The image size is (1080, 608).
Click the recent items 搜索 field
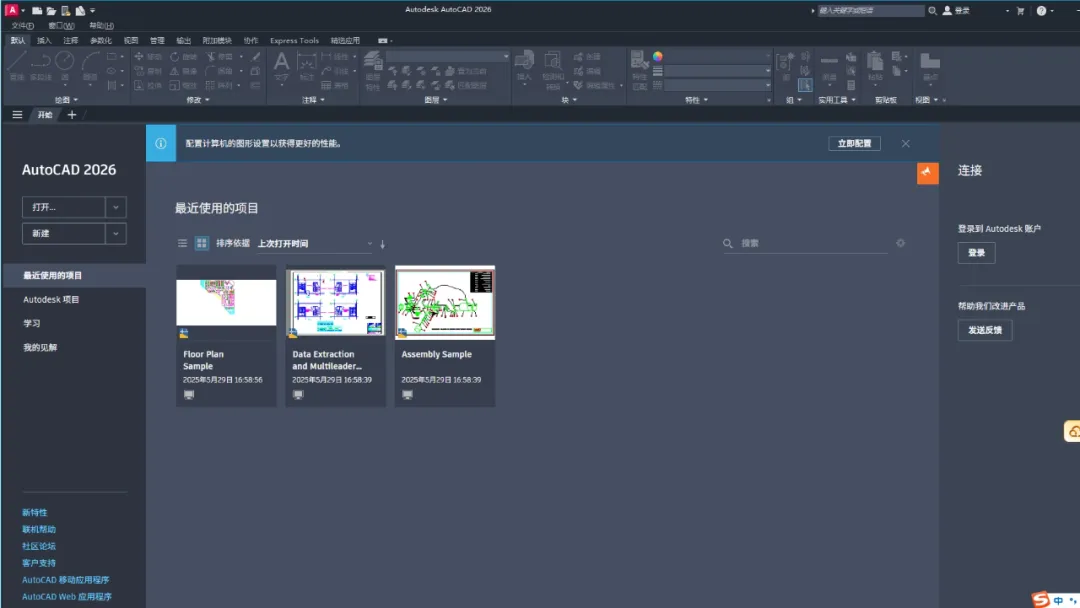pos(813,243)
